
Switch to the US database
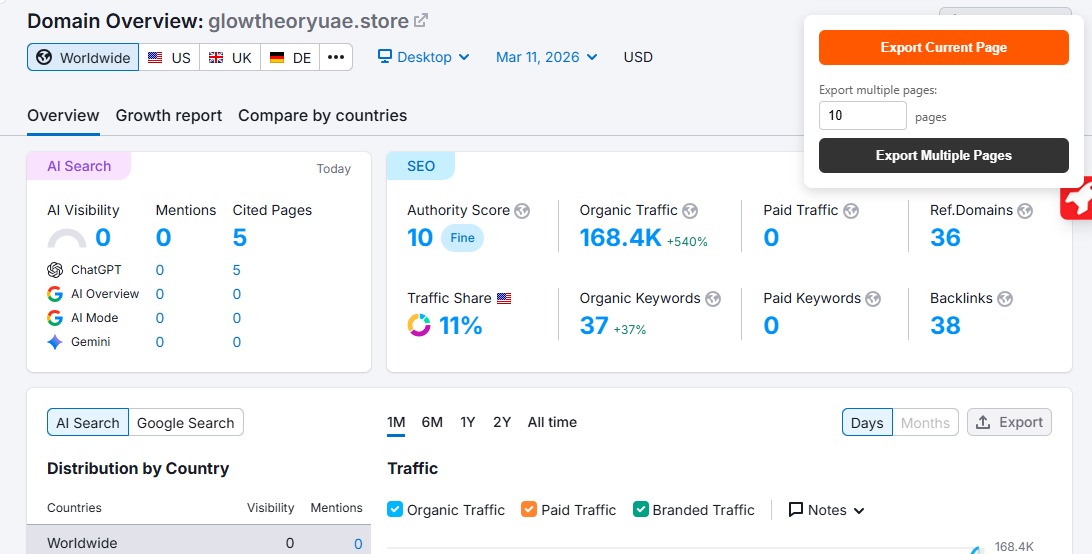point(169,57)
